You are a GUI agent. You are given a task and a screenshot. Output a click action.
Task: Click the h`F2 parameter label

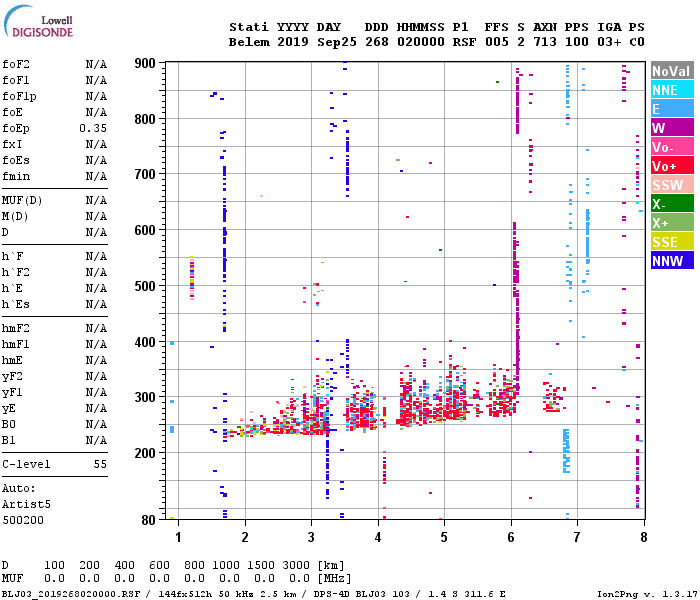pyautogui.click(x=16, y=272)
